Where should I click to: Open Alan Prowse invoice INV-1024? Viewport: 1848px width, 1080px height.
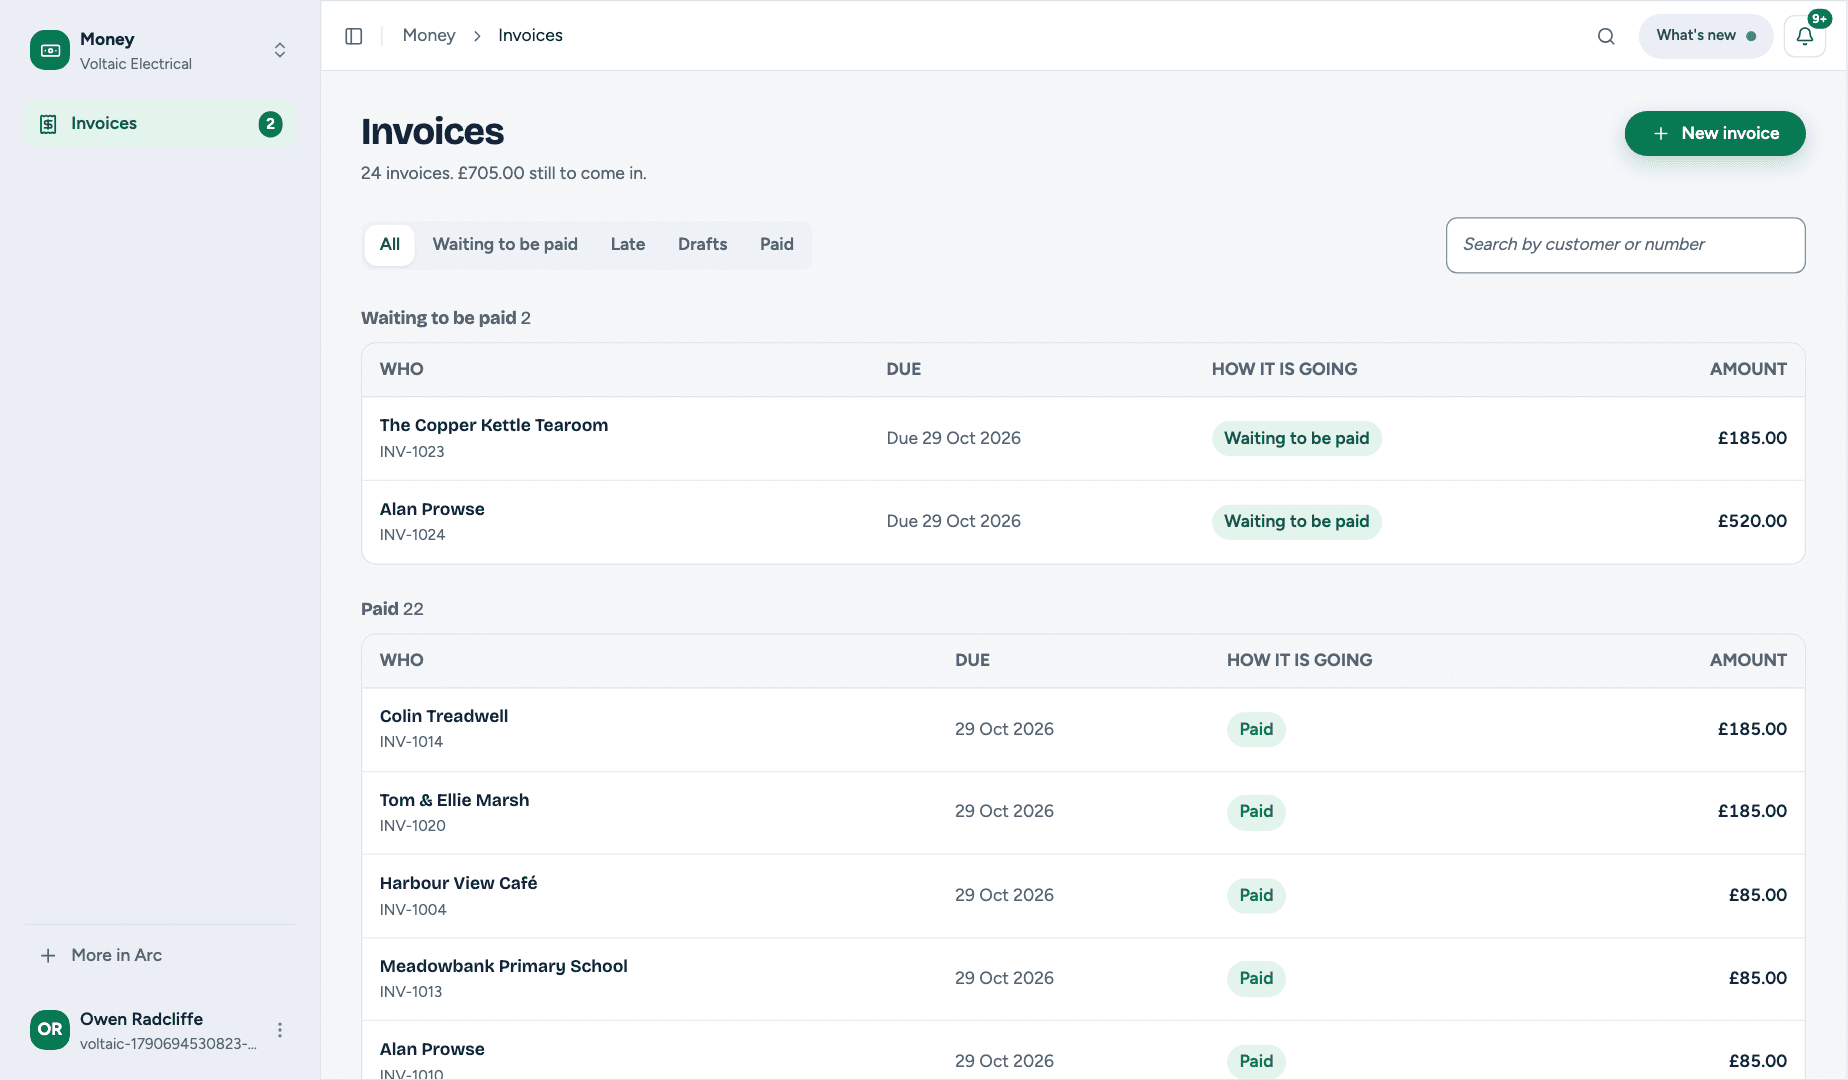[x=1083, y=522]
